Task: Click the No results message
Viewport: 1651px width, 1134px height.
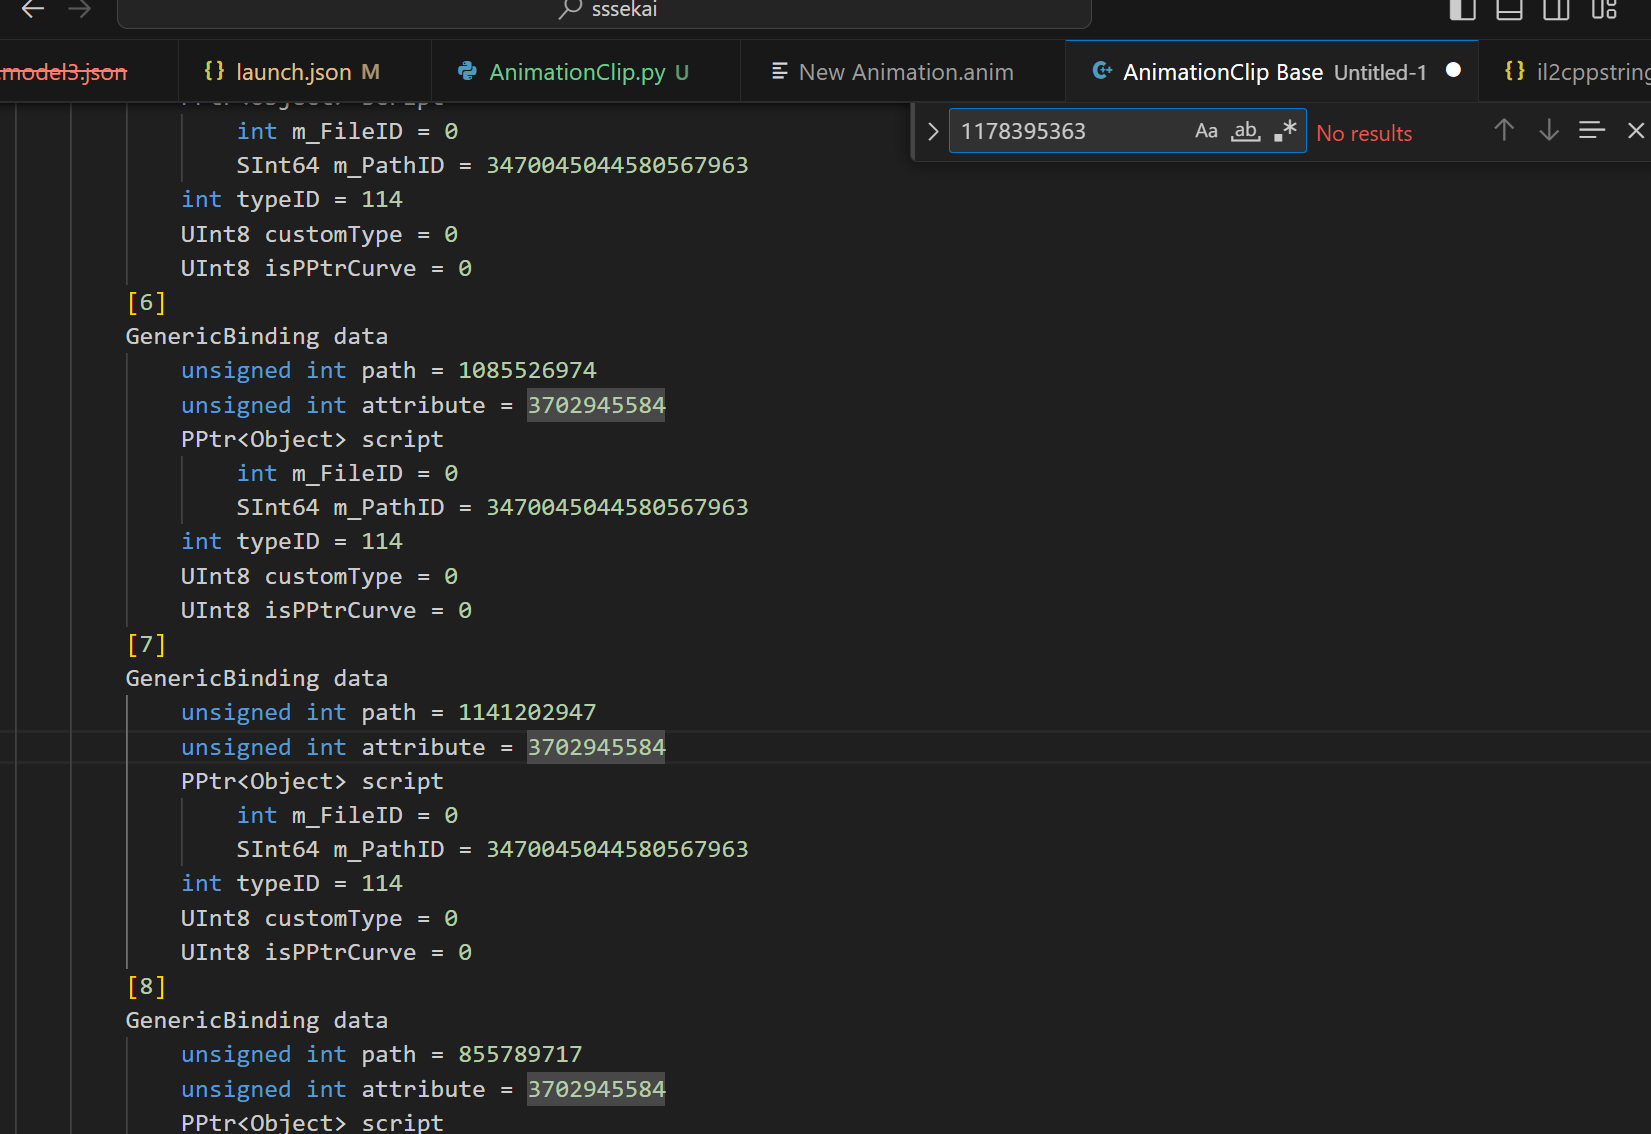Action: click(x=1364, y=133)
